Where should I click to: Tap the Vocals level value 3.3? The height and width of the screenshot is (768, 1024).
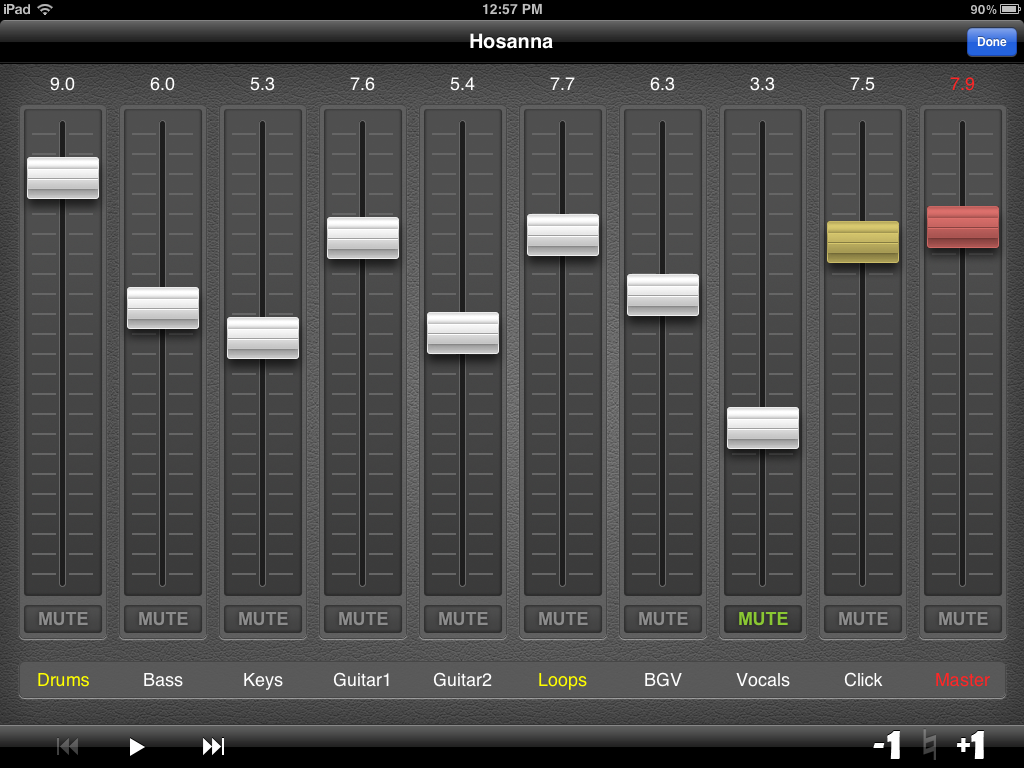pos(761,84)
